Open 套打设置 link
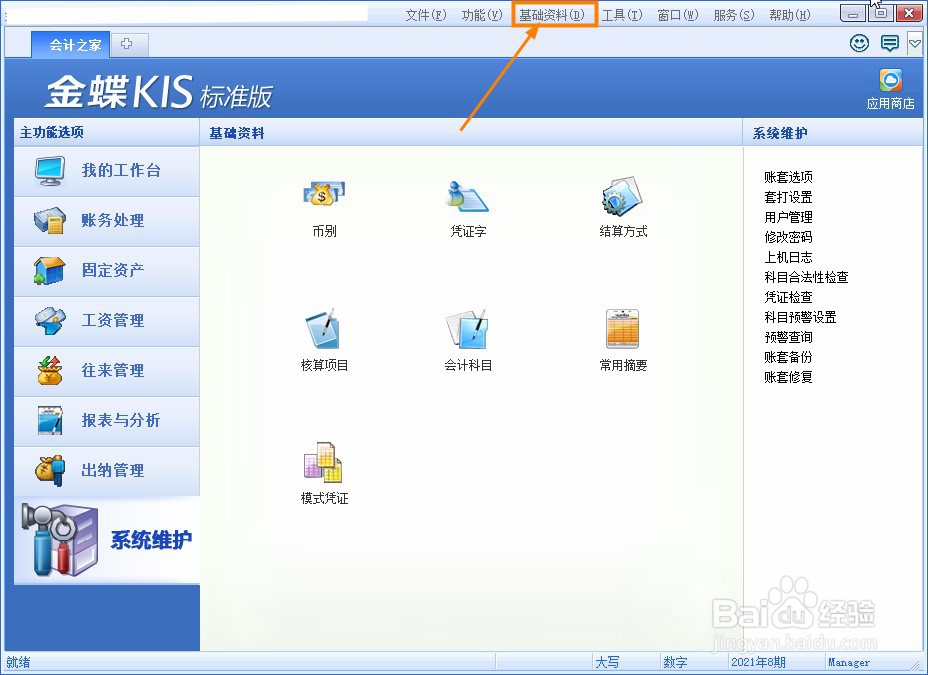This screenshot has height=675, width=928. tap(788, 197)
